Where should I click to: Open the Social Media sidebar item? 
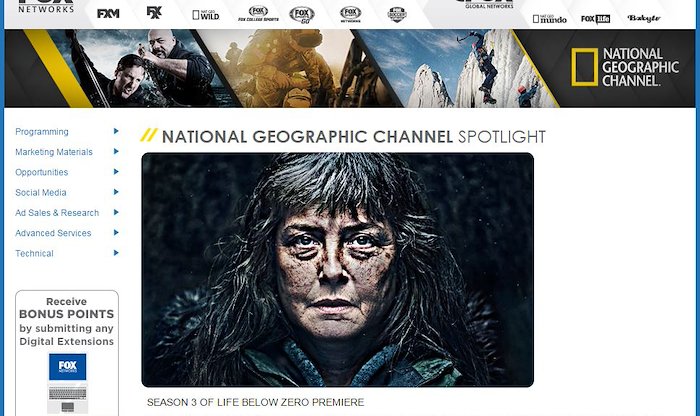(x=41, y=192)
